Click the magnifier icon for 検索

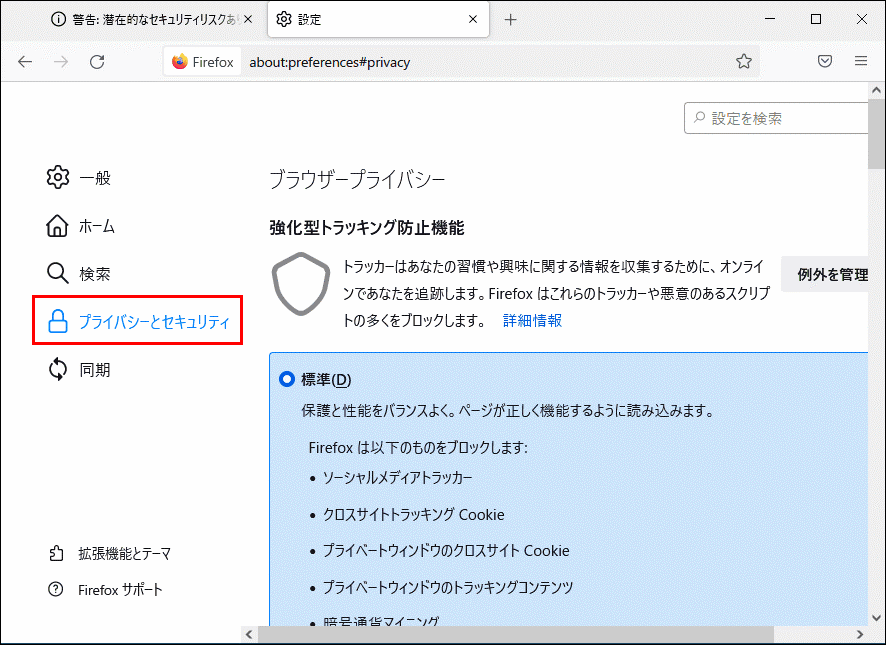(57, 273)
